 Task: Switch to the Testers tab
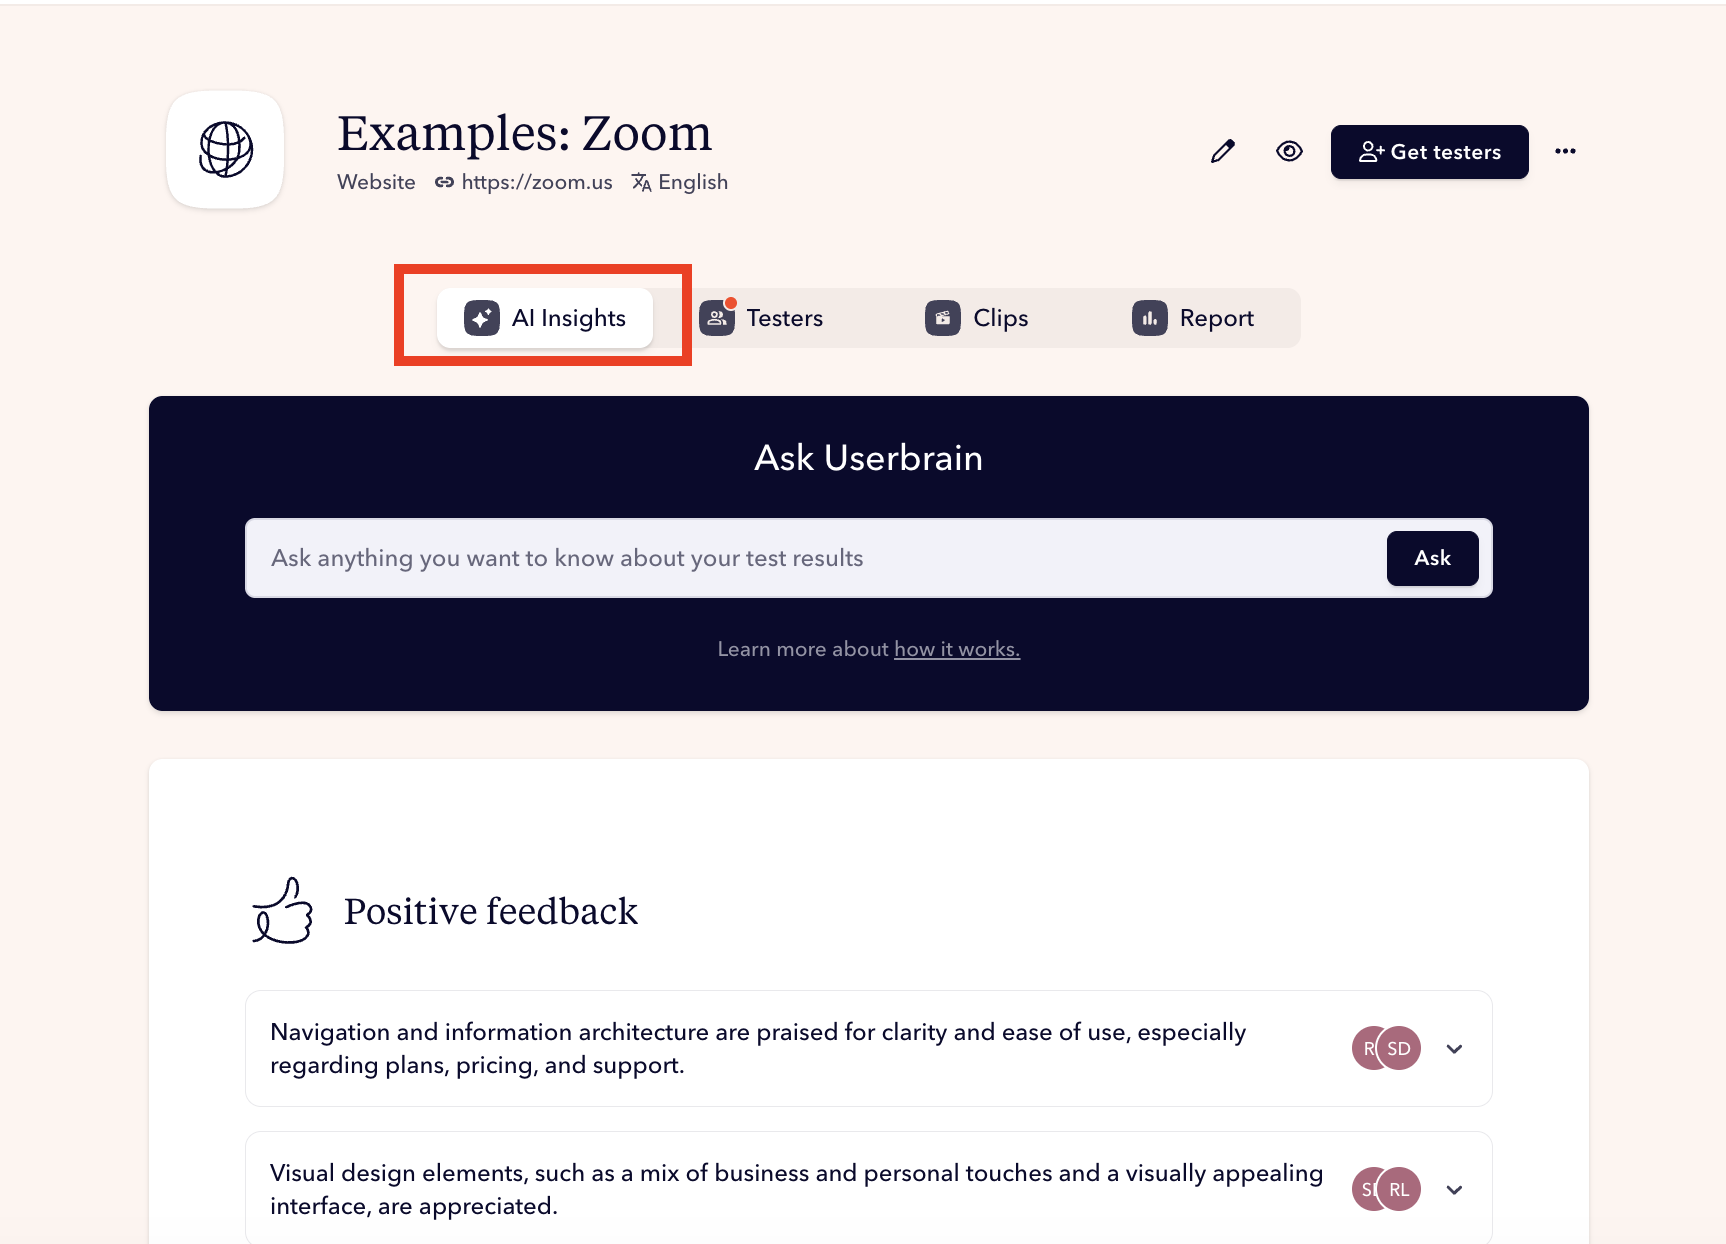[785, 317]
